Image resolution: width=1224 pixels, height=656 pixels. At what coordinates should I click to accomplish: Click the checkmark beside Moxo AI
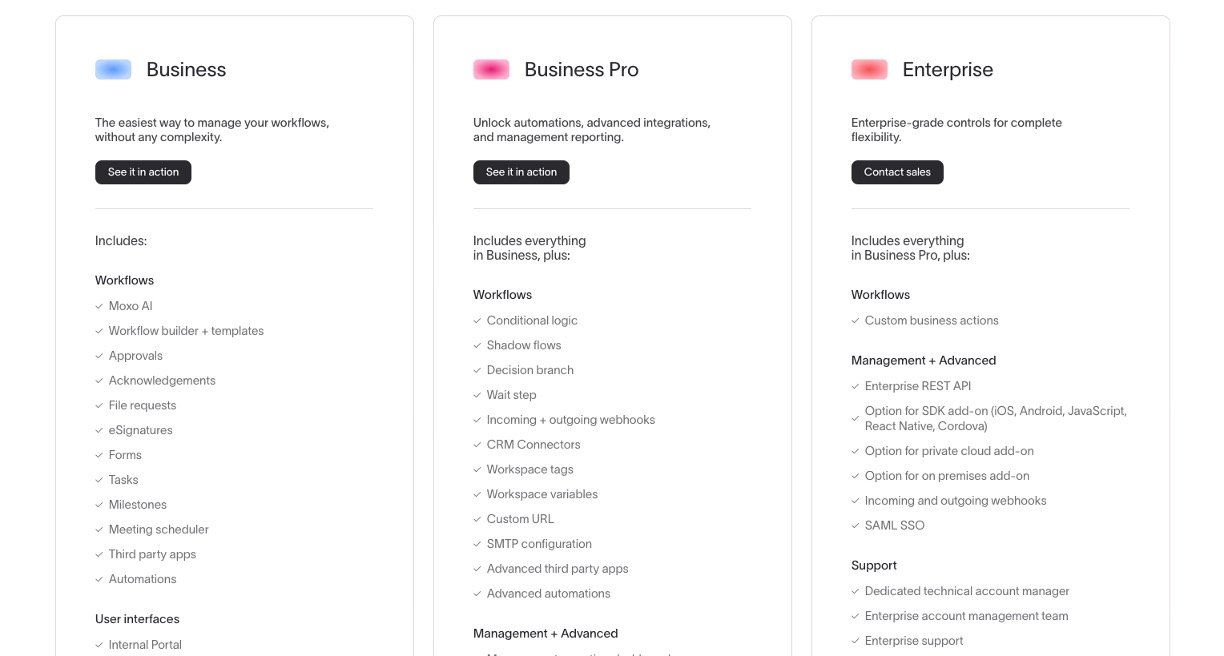(99, 306)
